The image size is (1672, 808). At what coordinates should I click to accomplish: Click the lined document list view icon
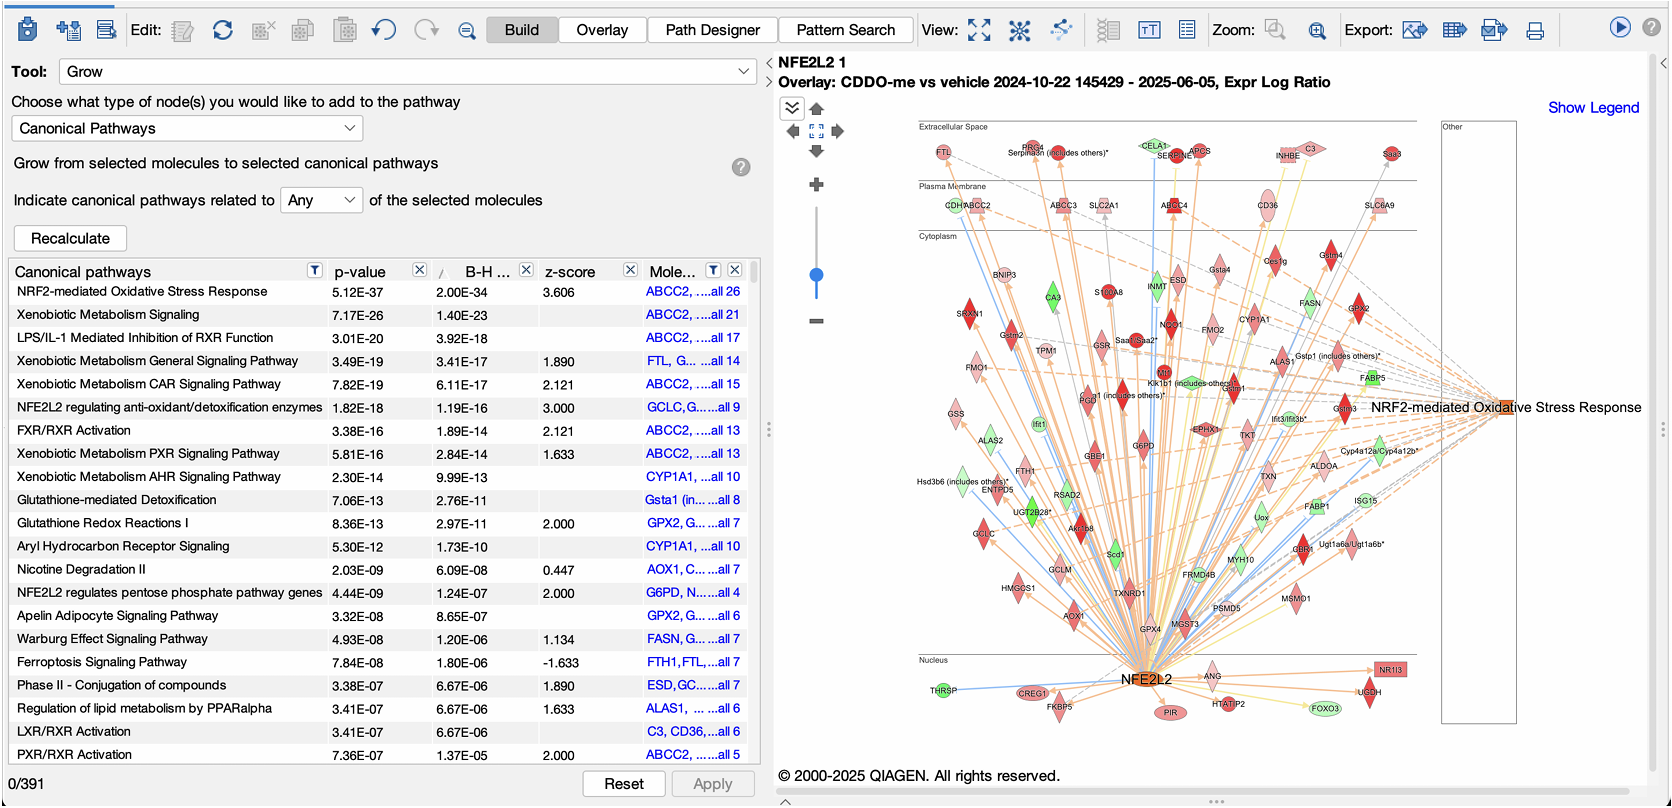(1187, 30)
